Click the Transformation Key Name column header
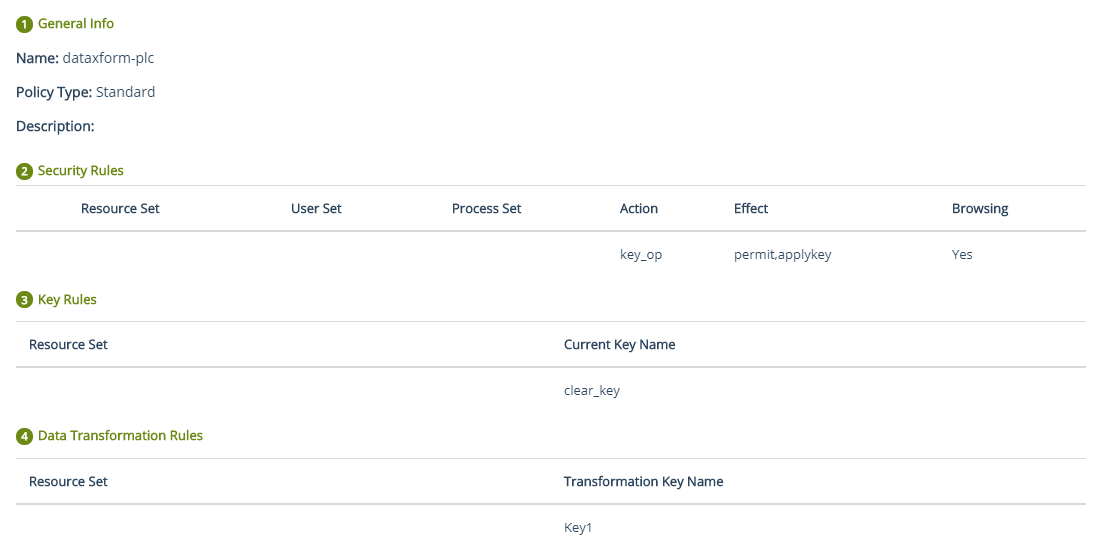The width and height of the screenshot is (1097, 547). click(643, 481)
